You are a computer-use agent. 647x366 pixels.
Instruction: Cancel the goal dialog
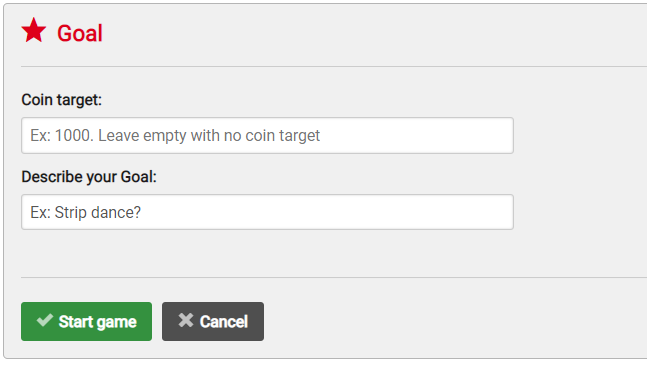point(213,321)
